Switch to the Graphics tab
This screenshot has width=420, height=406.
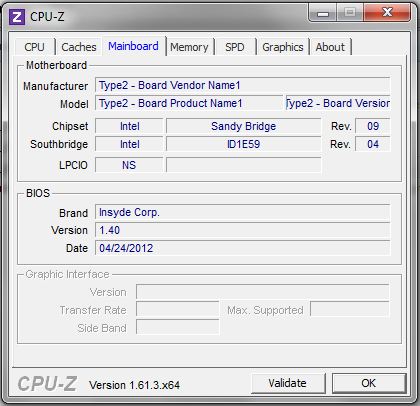(x=283, y=47)
